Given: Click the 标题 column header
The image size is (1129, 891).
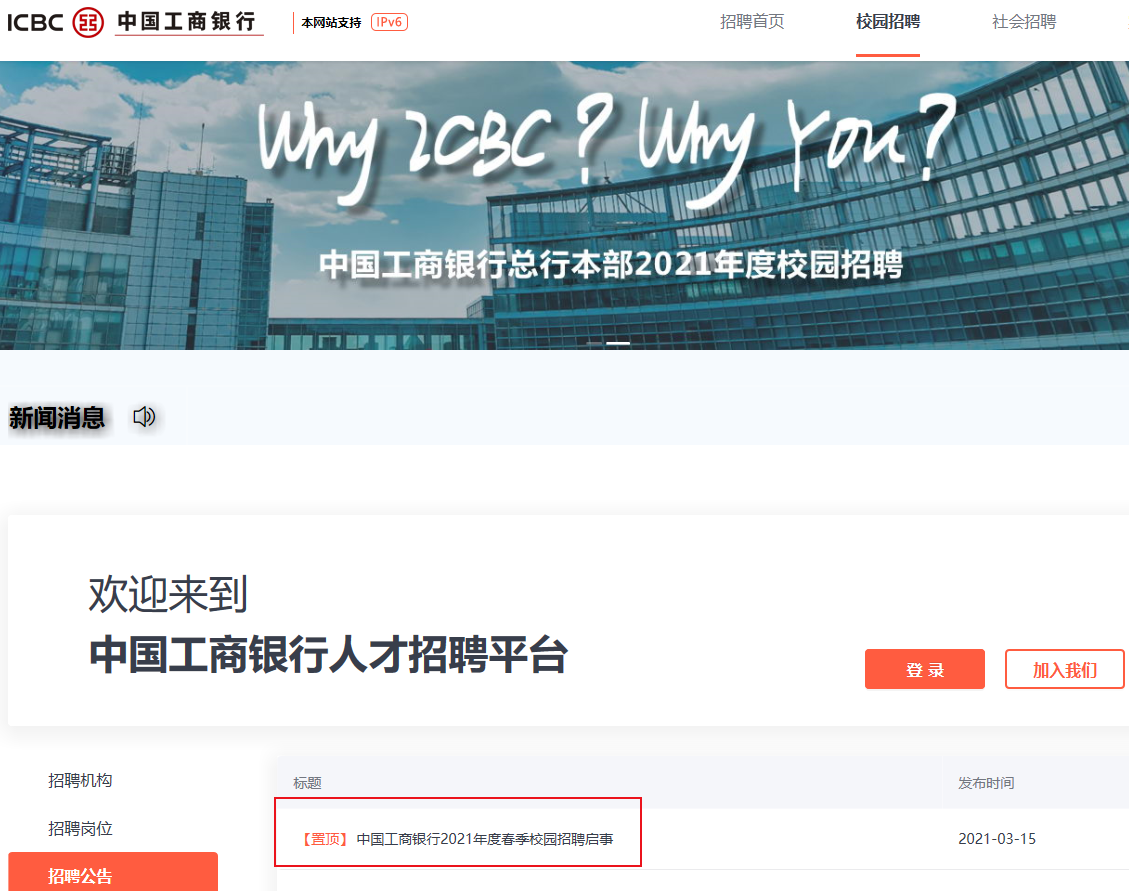Looking at the screenshot, I should click(307, 783).
